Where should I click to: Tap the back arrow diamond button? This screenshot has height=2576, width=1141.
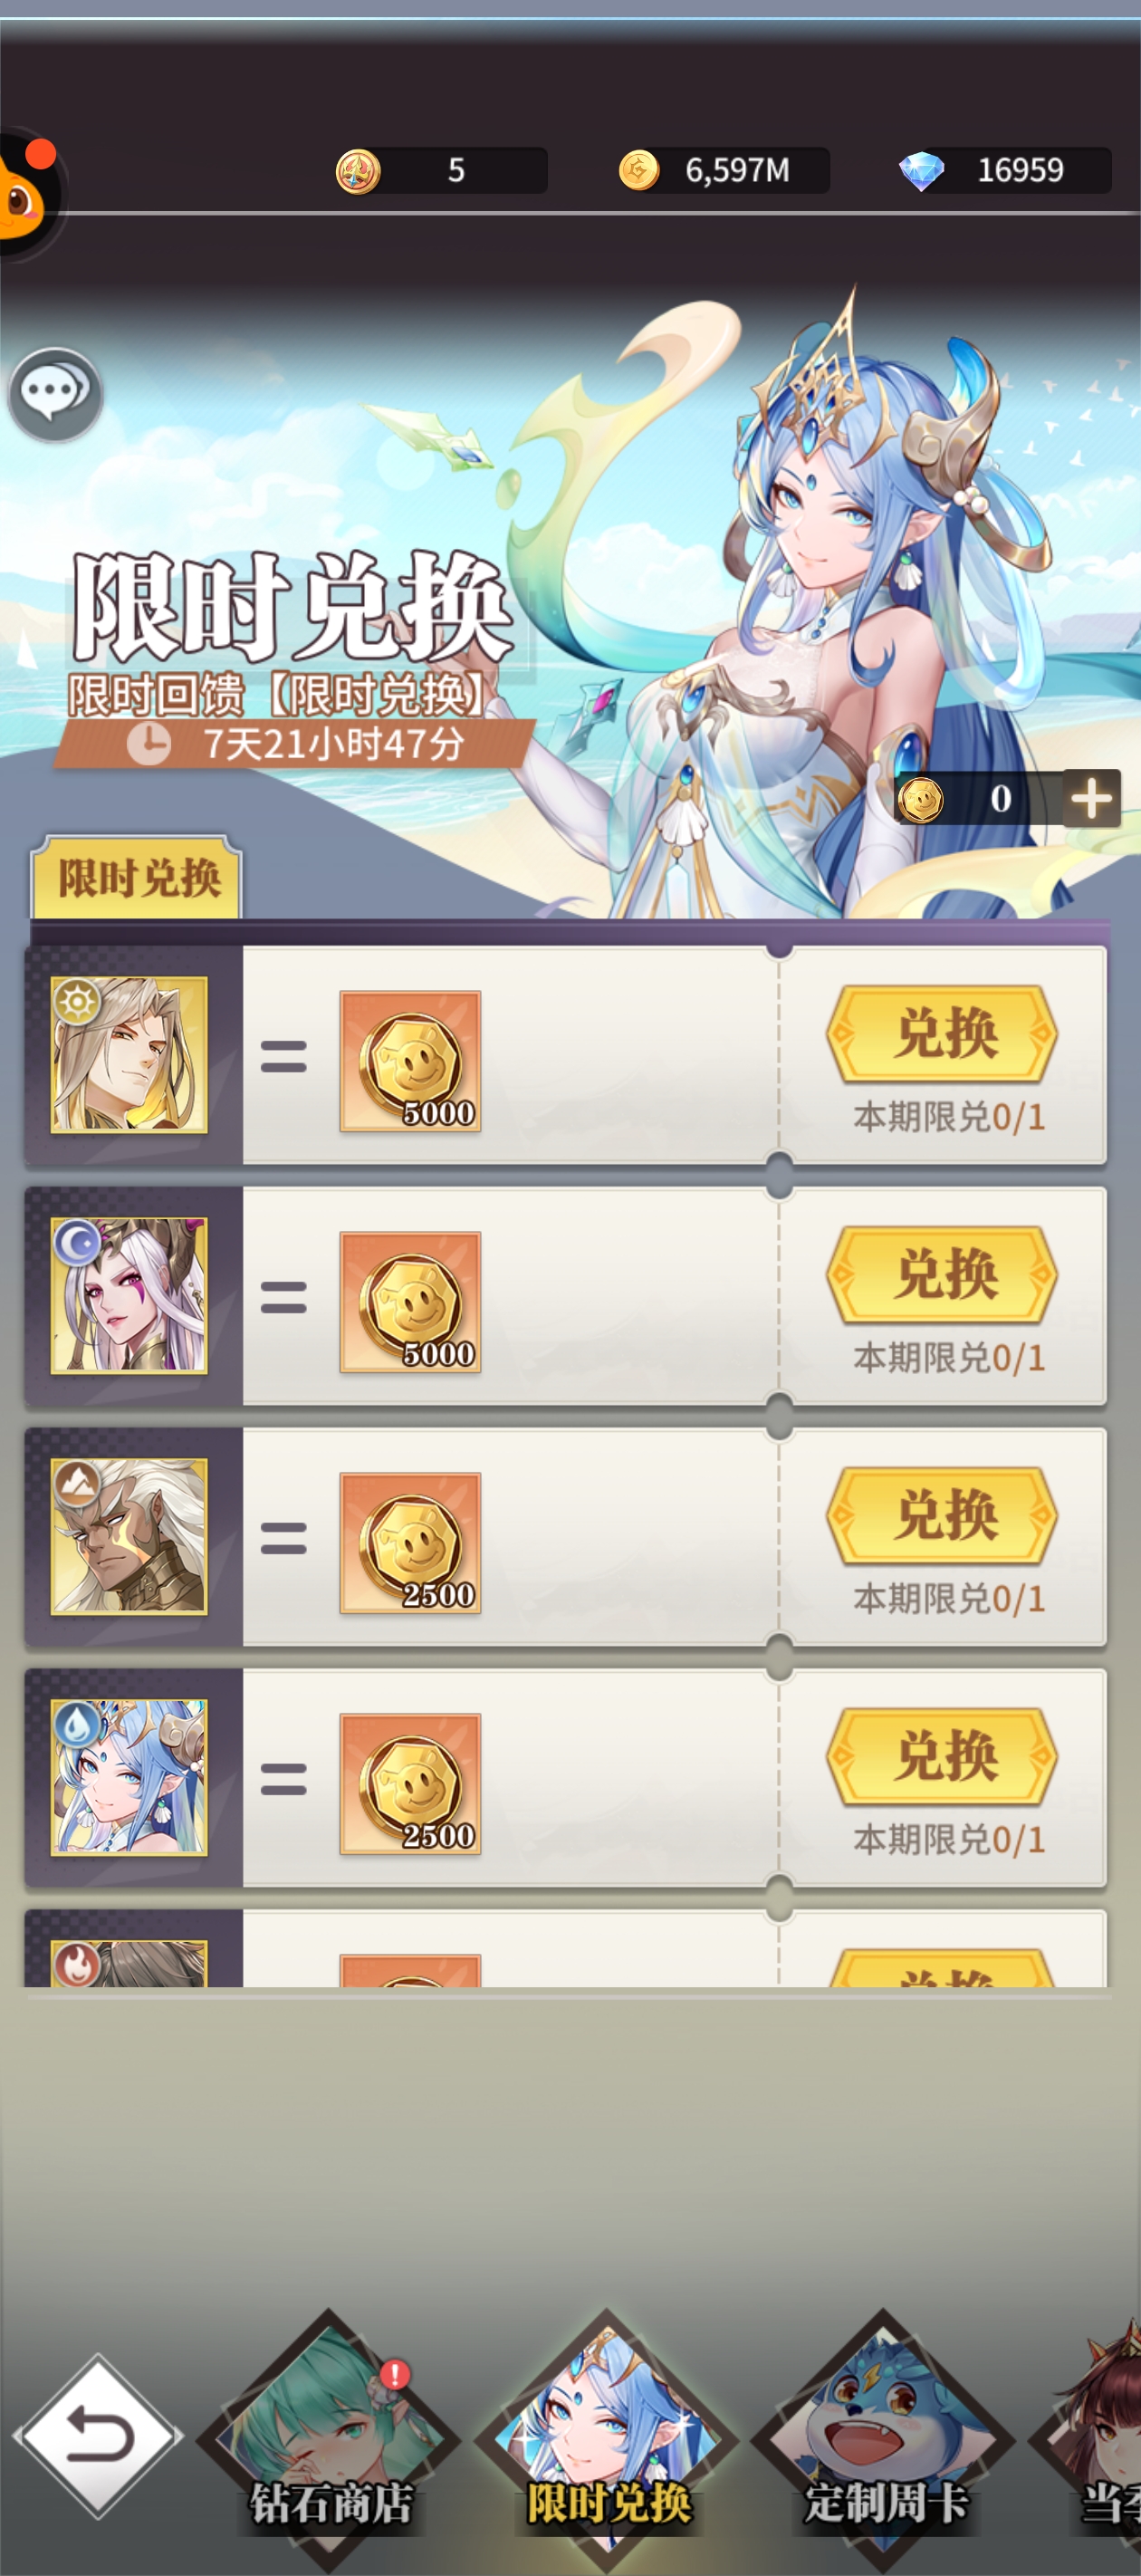pyautogui.click(x=98, y=2436)
